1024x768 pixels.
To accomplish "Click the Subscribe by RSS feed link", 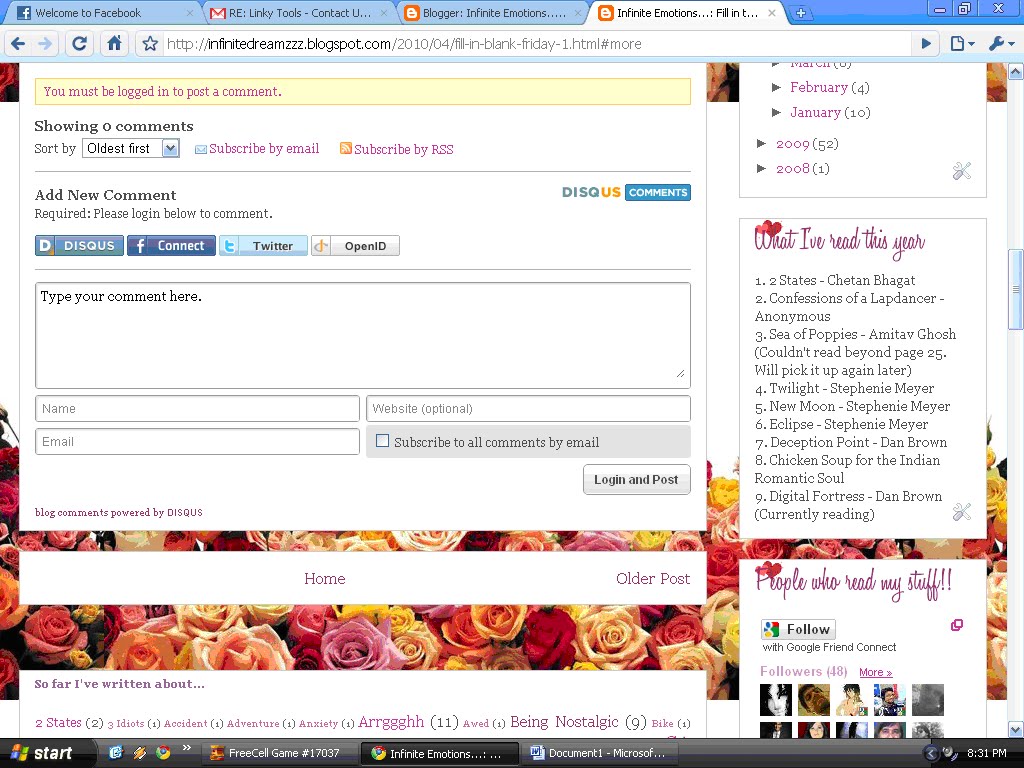I will pos(403,149).
